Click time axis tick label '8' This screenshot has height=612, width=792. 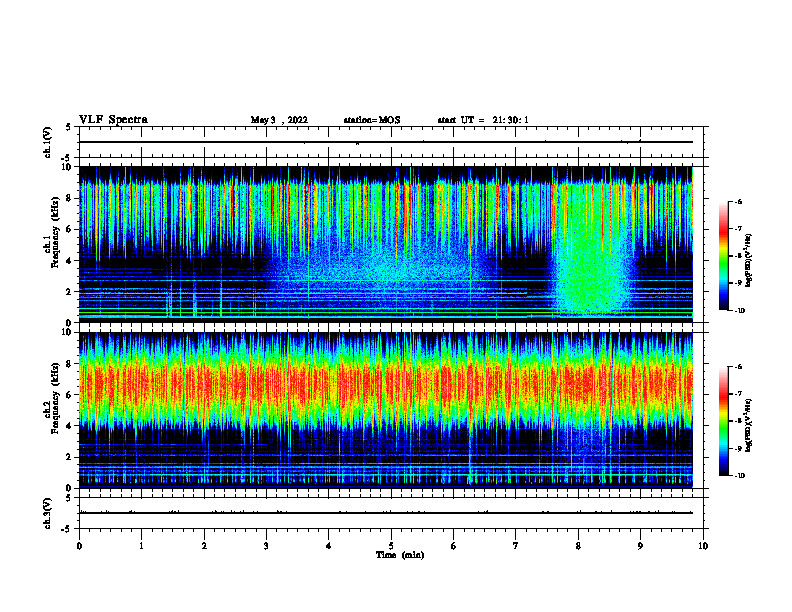[x=578, y=546]
